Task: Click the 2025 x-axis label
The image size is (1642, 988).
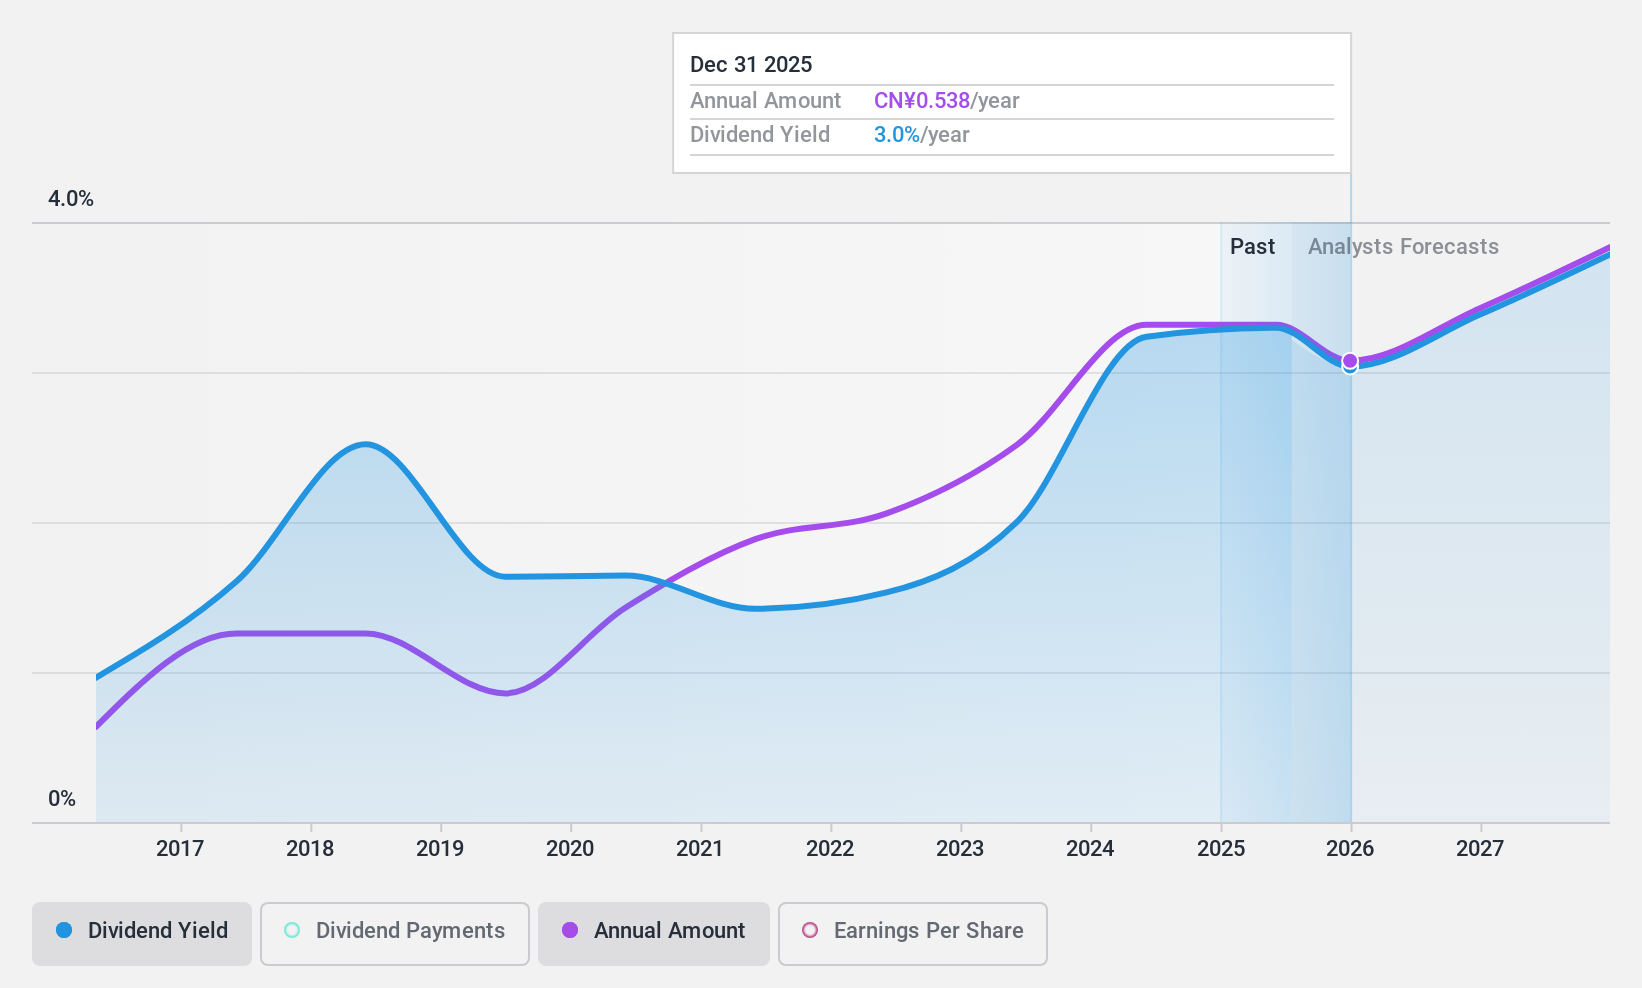Action: pos(1221,849)
